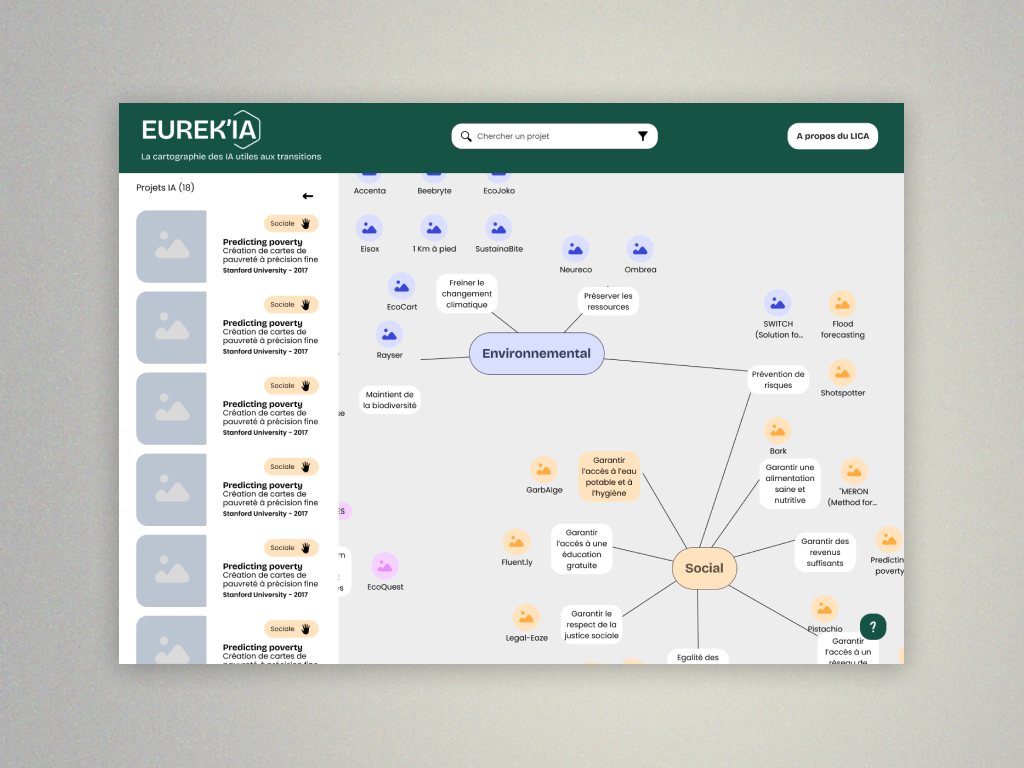The image size is (1024, 768).
Task: Click Garantir l'accès à une éducation gratuite node
Action: (x=582, y=549)
